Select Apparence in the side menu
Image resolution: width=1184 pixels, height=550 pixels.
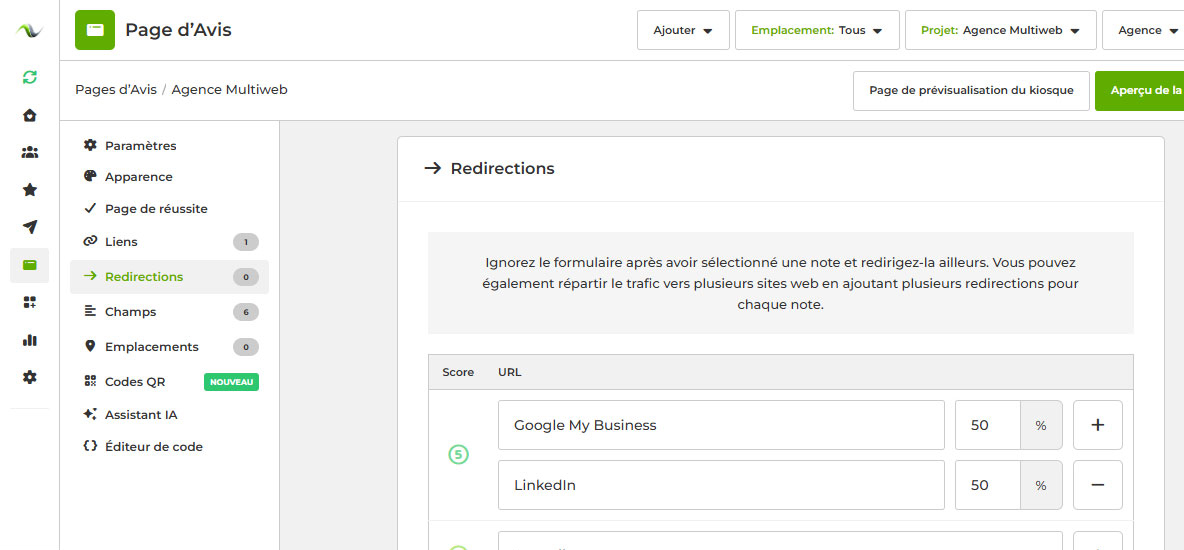click(x=138, y=177)
